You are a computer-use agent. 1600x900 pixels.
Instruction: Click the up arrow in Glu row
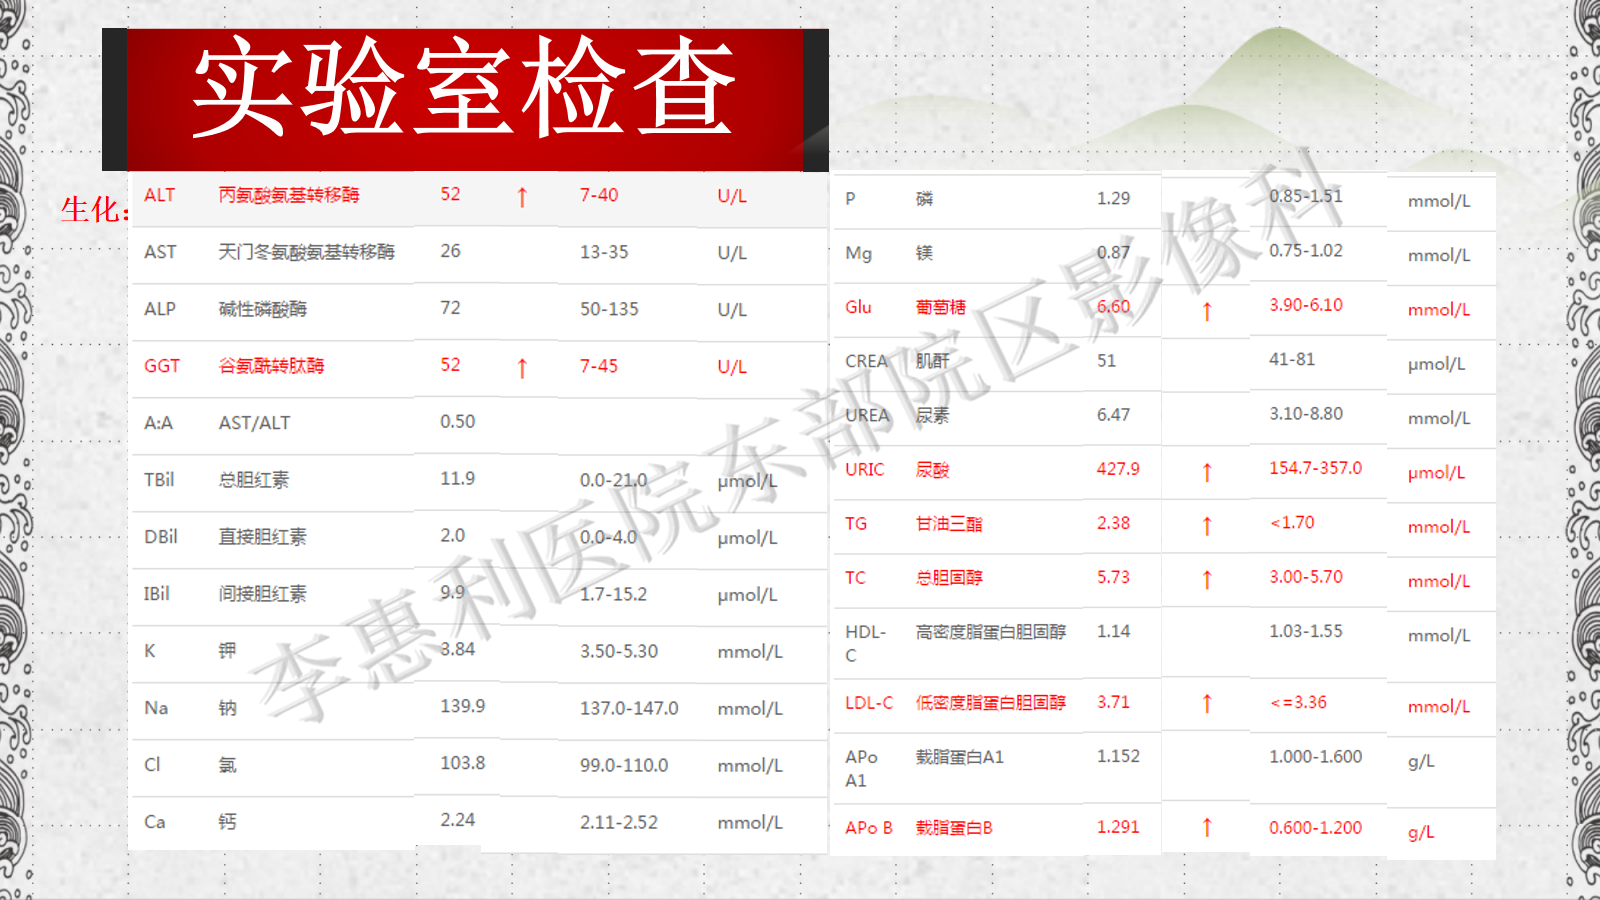tap(1207, 311)
